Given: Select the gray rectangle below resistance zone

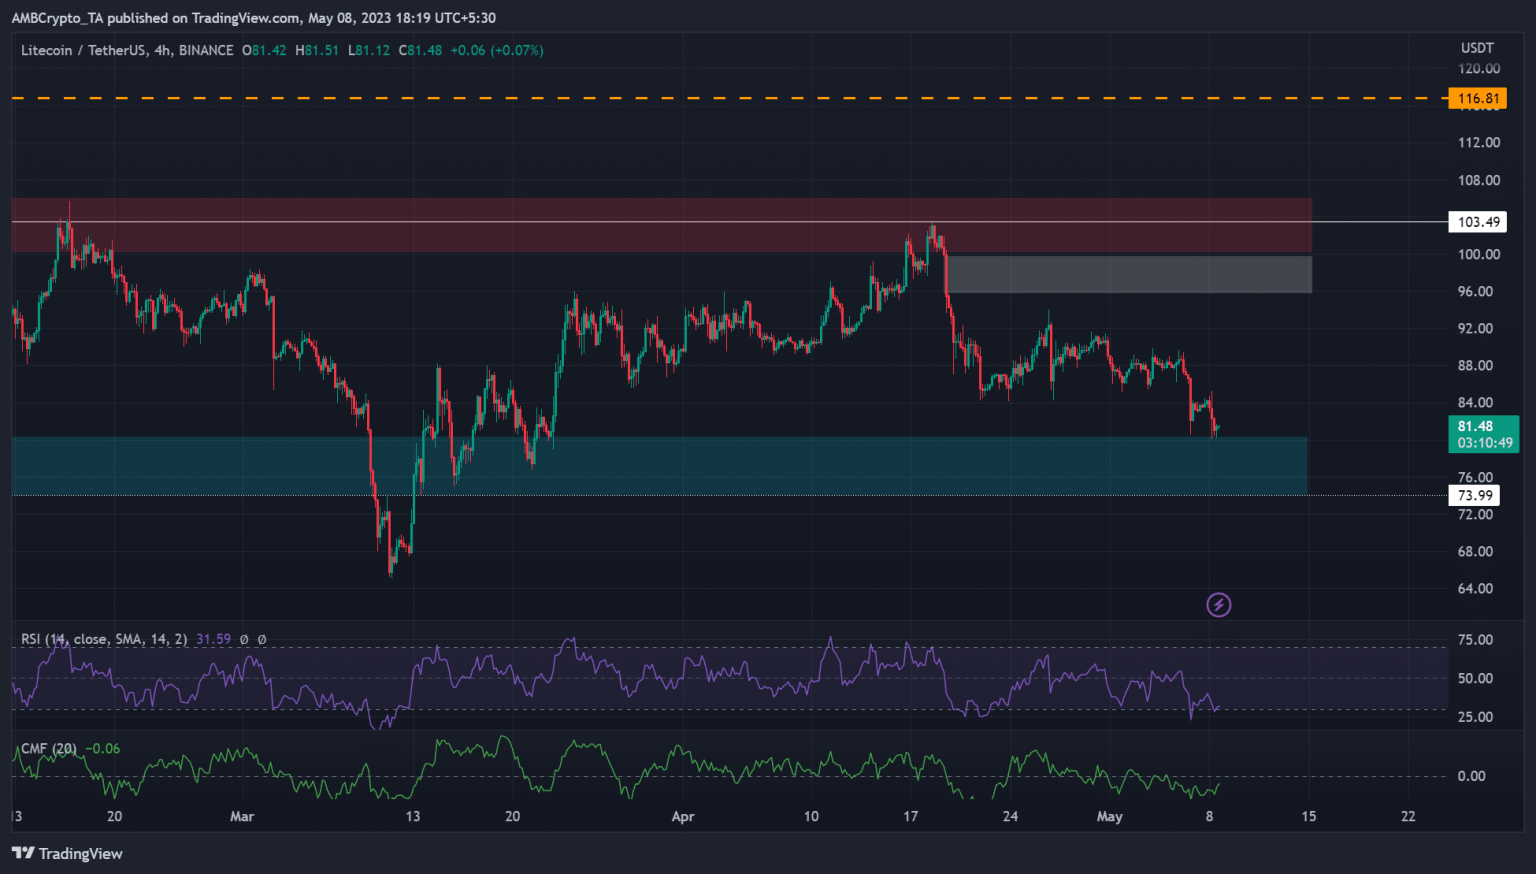Looking at the screenshot, I should click(x=1128, y=274).
